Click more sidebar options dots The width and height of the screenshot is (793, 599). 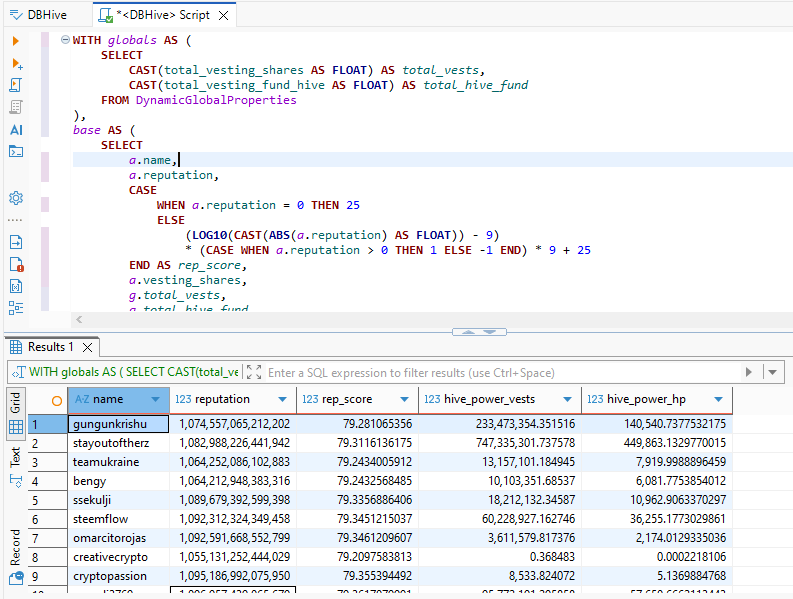click(15, 221)
